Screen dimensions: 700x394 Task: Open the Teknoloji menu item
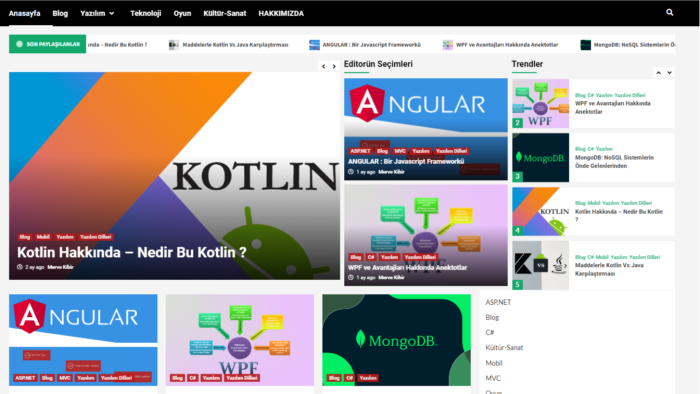146,13
